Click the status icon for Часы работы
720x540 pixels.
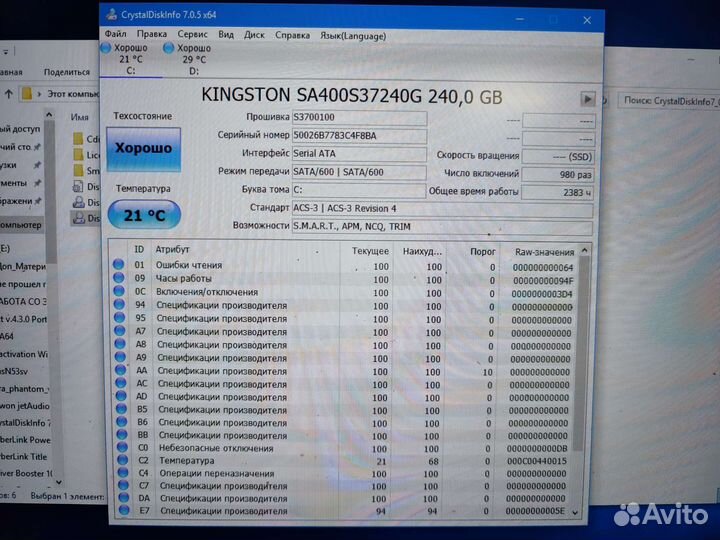coord(119,277)
